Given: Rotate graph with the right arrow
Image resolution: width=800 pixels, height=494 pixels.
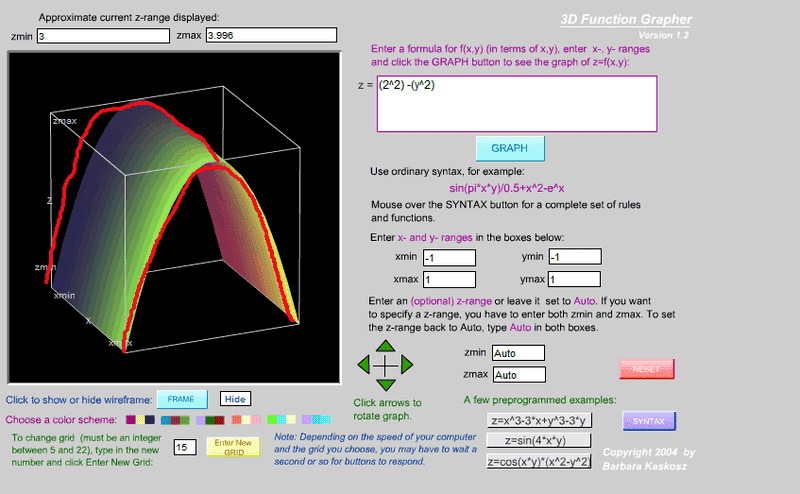Looking at the screenshot, I should (x=406, y=366).
